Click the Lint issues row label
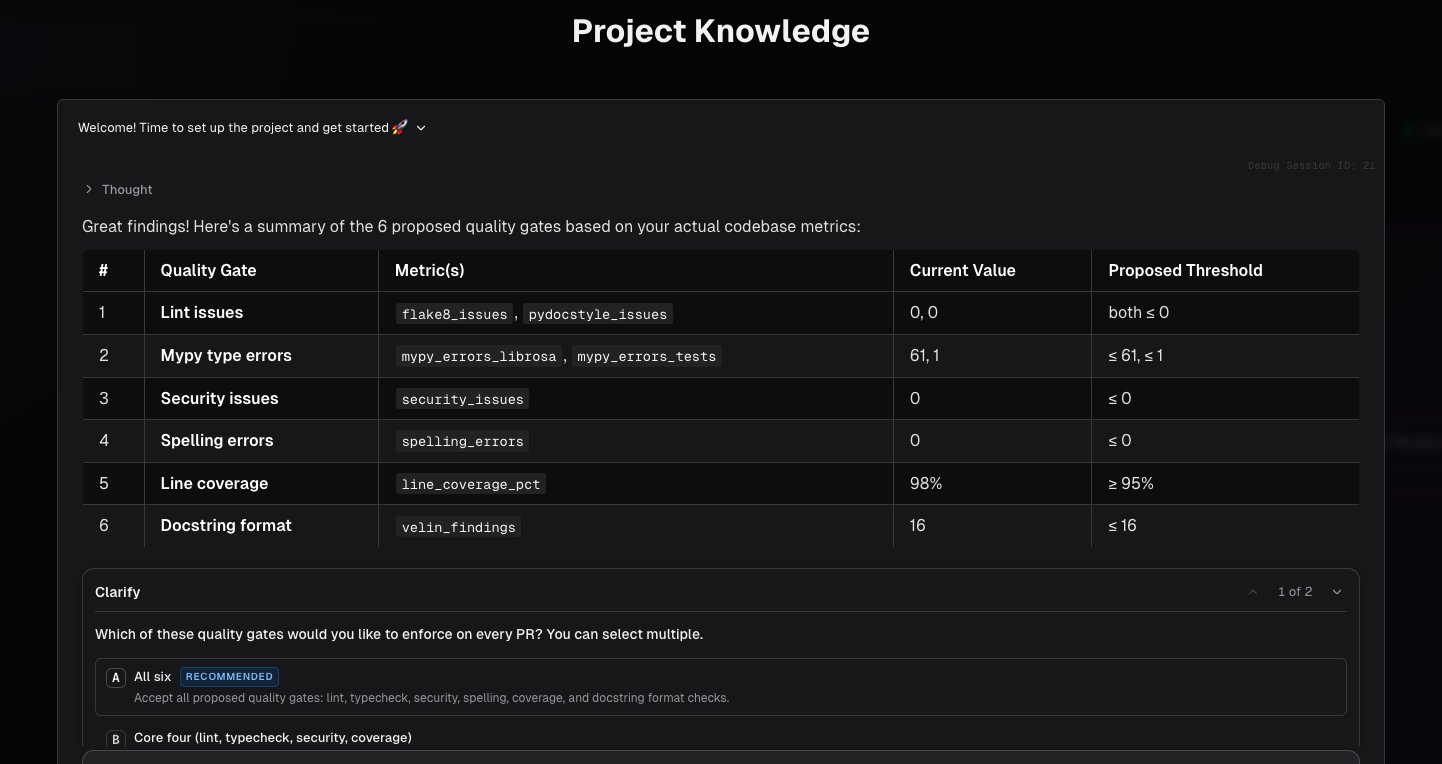The width and height of the screenshot is (1442, 764). click(x=201, y=313)
